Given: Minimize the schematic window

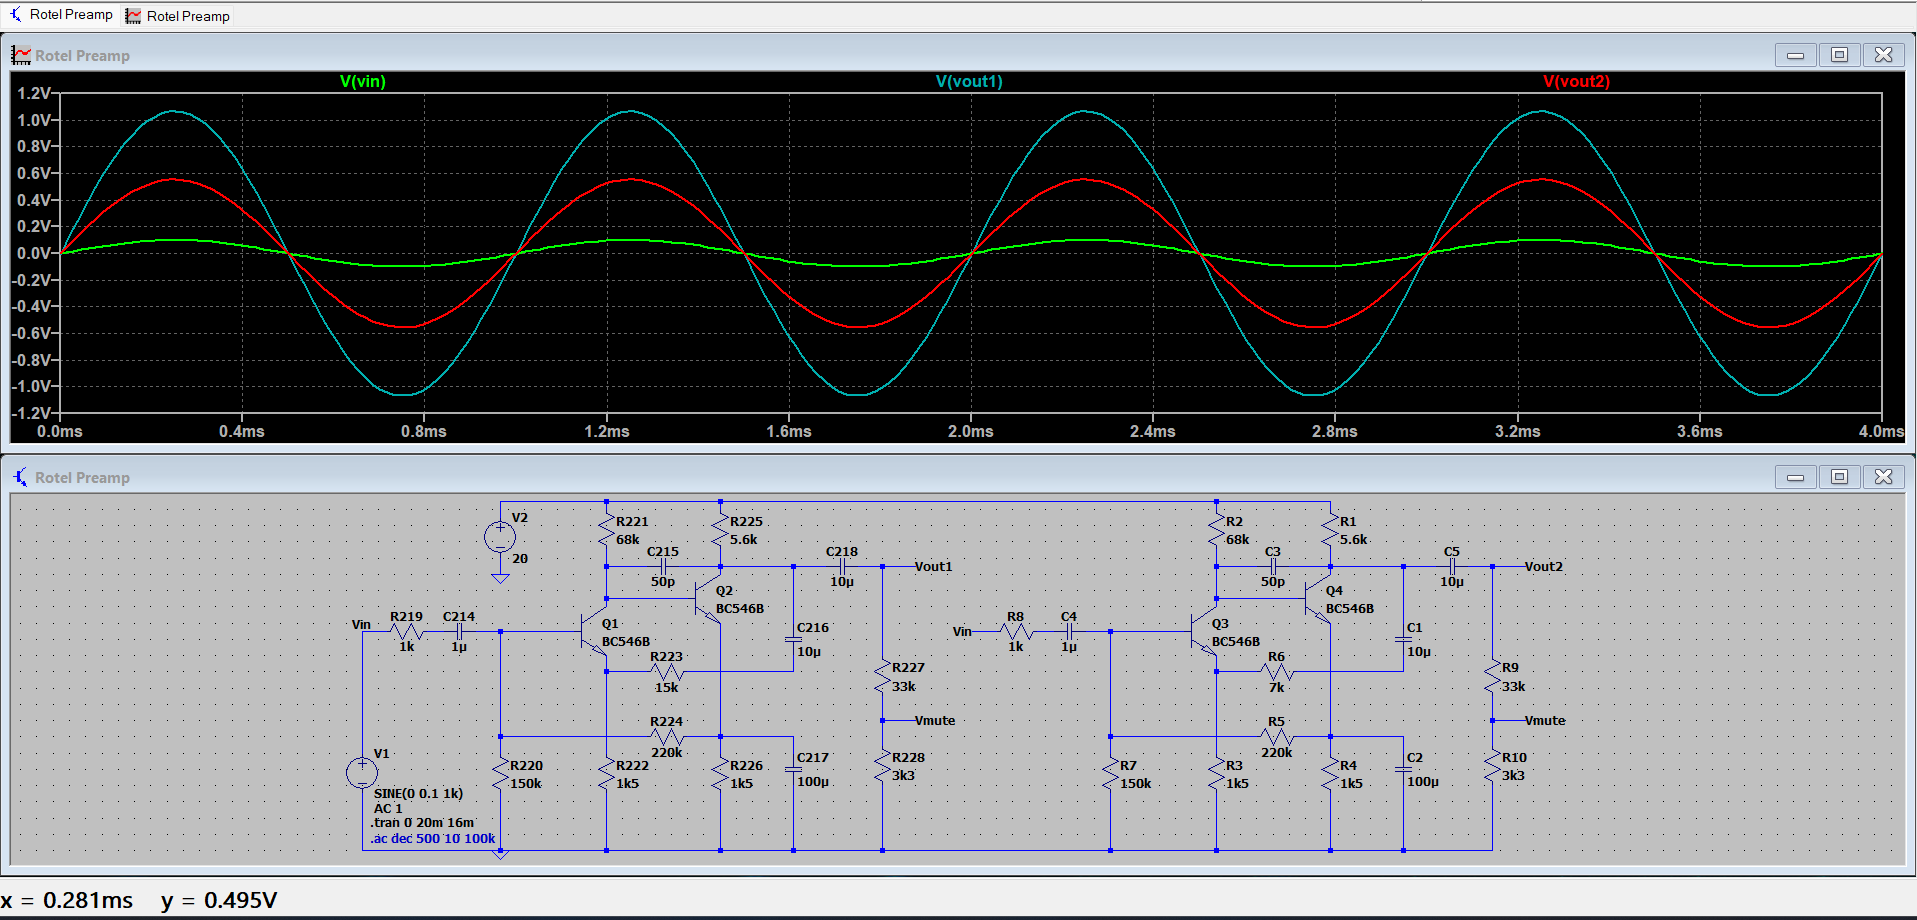Looking at the screenshot, I should tap(1795, 477).
